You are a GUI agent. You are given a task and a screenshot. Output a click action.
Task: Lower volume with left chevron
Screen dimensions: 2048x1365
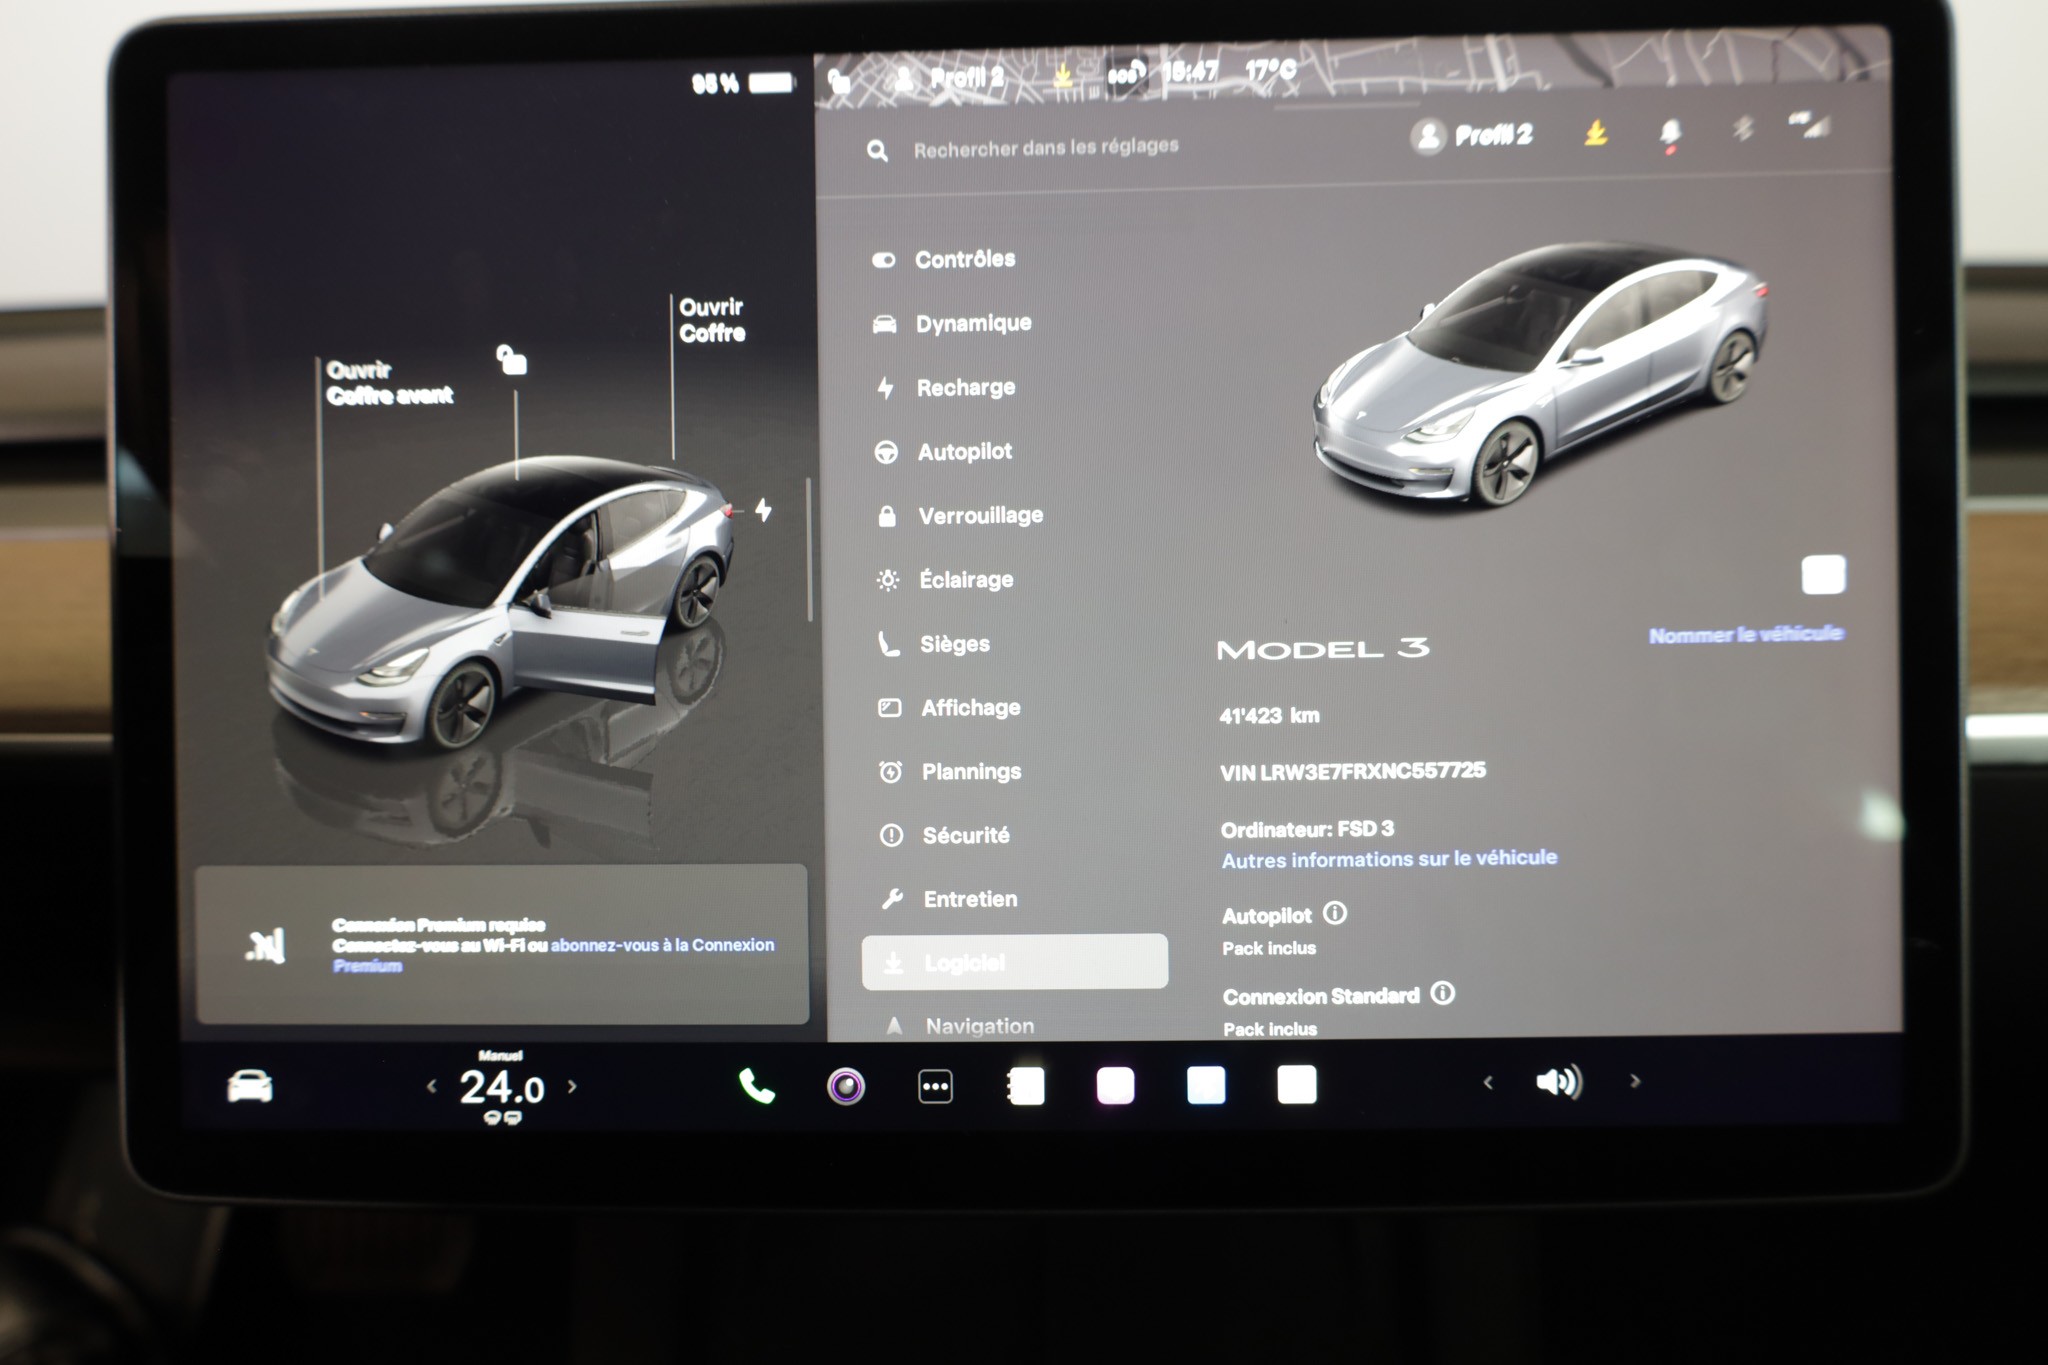(x=1488, y=1082)
